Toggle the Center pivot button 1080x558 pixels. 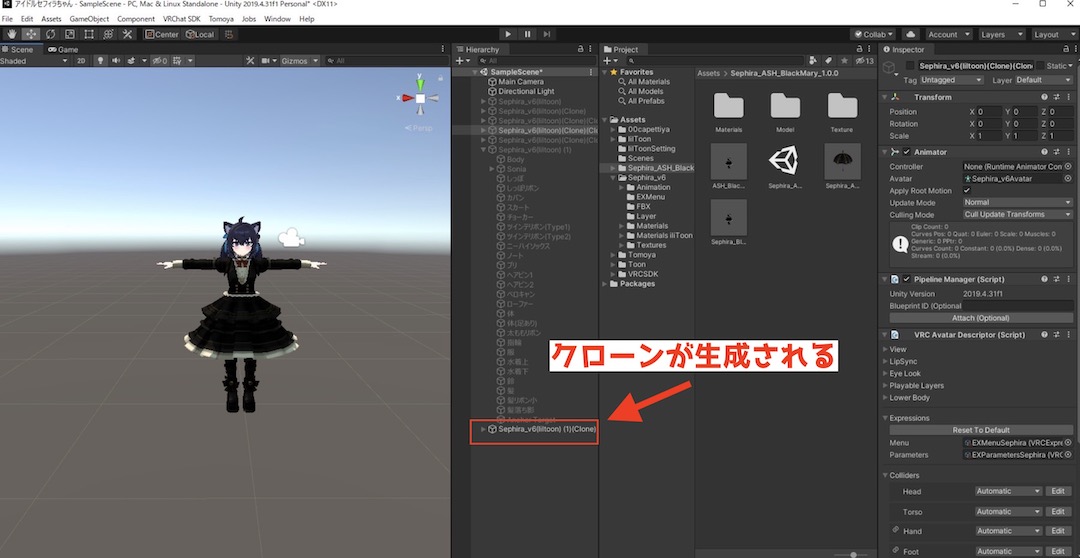click(x=162, y=34)
